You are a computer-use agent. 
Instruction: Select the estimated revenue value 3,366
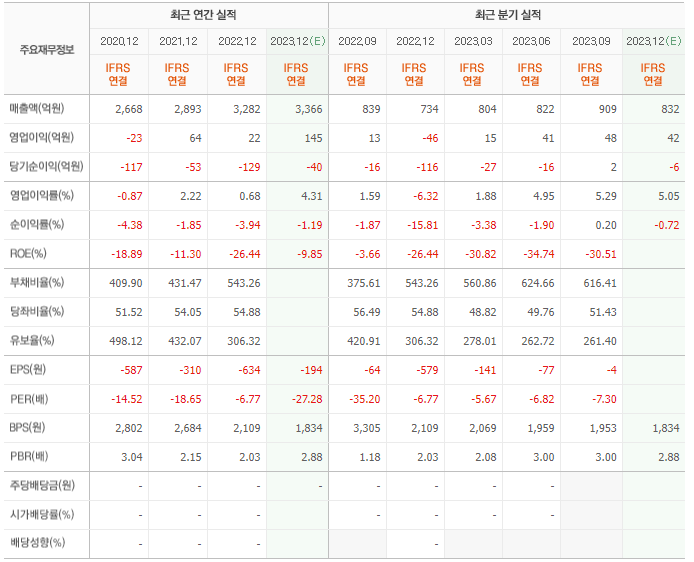point(309,109)
